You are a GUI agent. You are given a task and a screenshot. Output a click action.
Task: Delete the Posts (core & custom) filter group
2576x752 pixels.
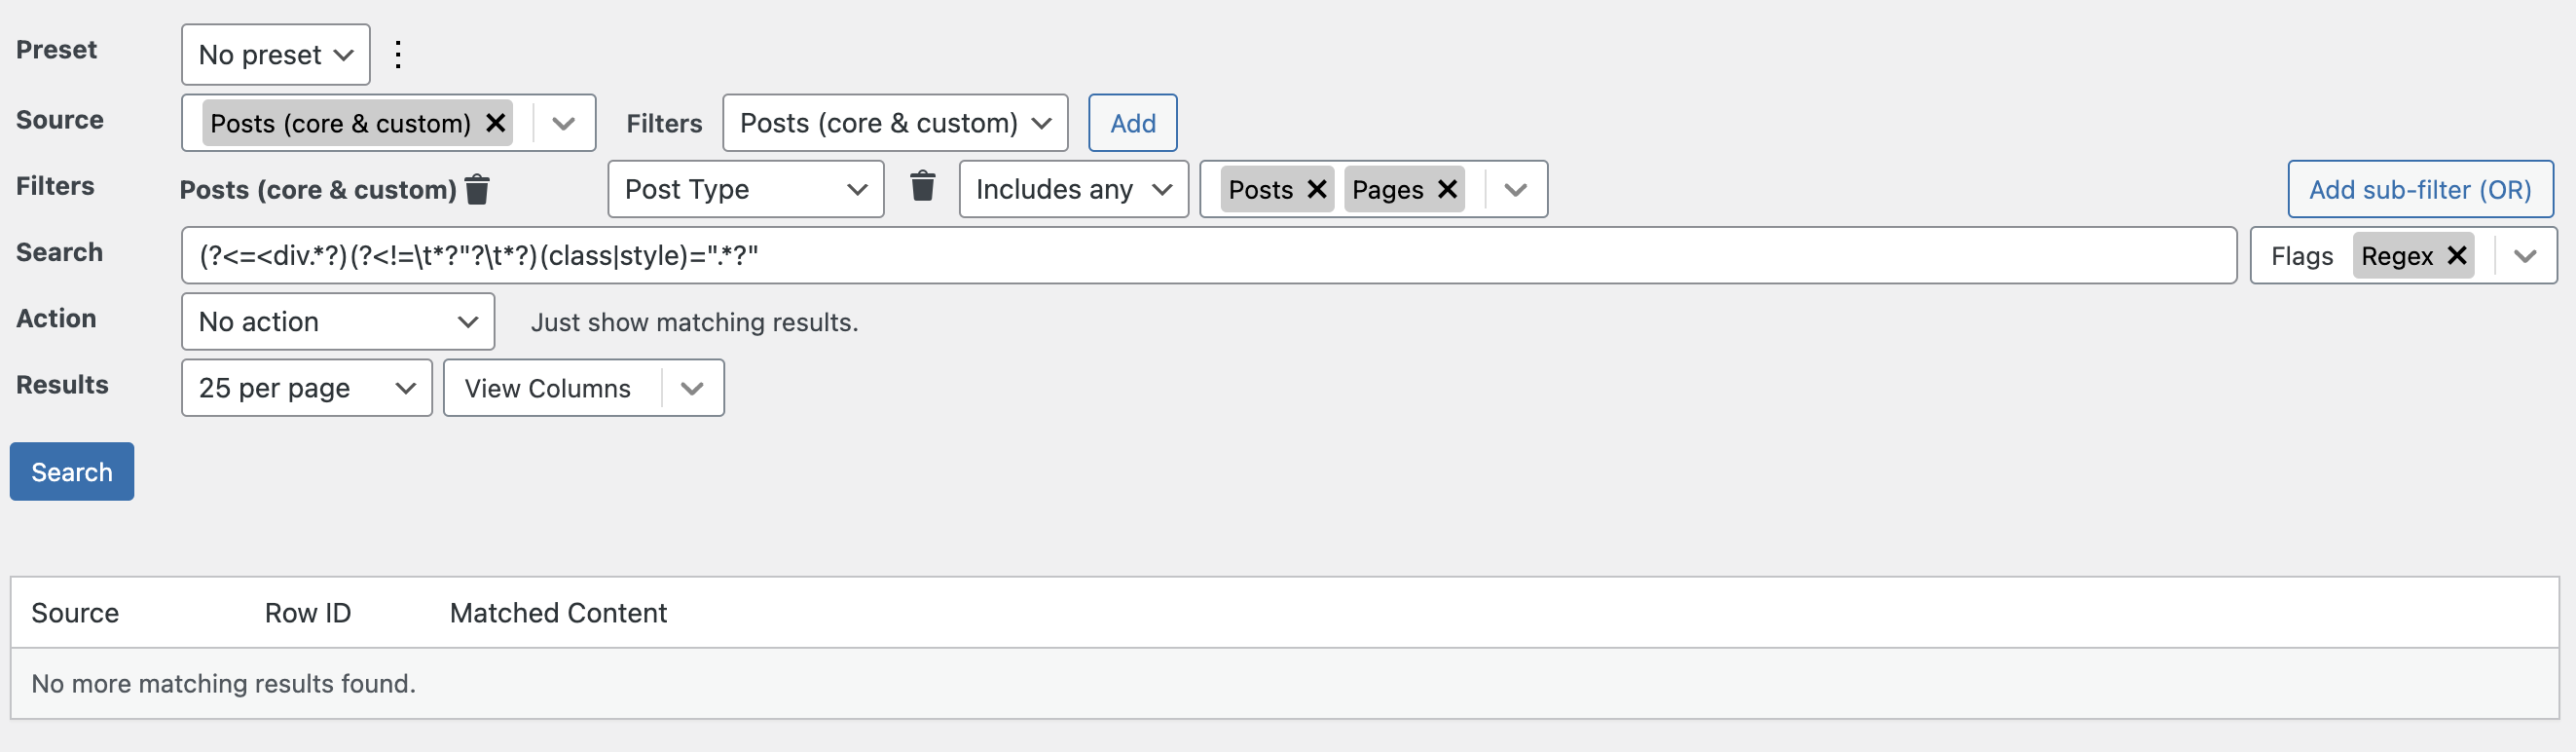478,189
